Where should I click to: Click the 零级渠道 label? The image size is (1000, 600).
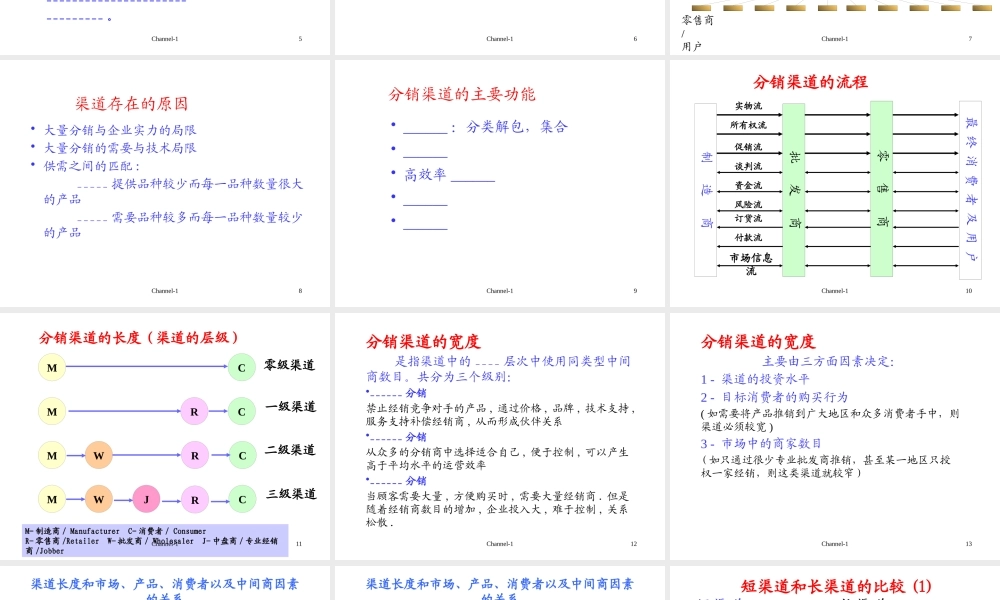tap(290, 365)
